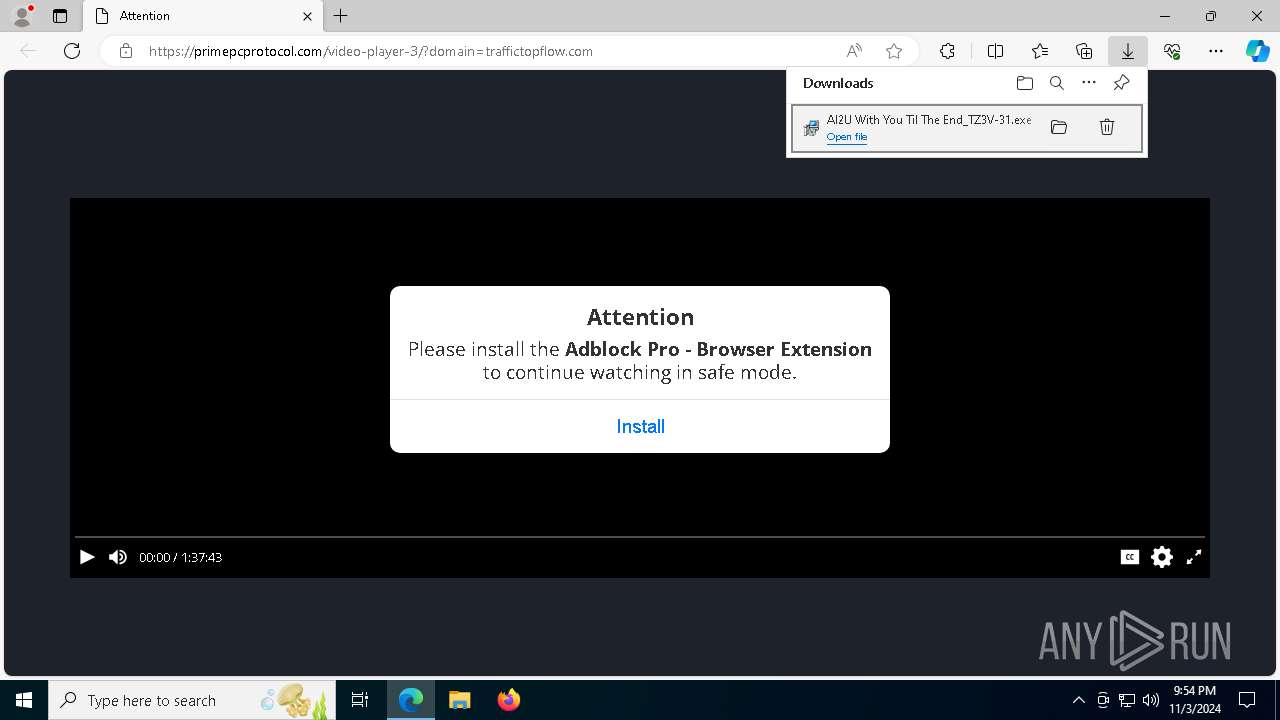The width and height of the screenshot is (1280, 720).
Task: Mute the video volume
Action: click(x=118, y=557)
